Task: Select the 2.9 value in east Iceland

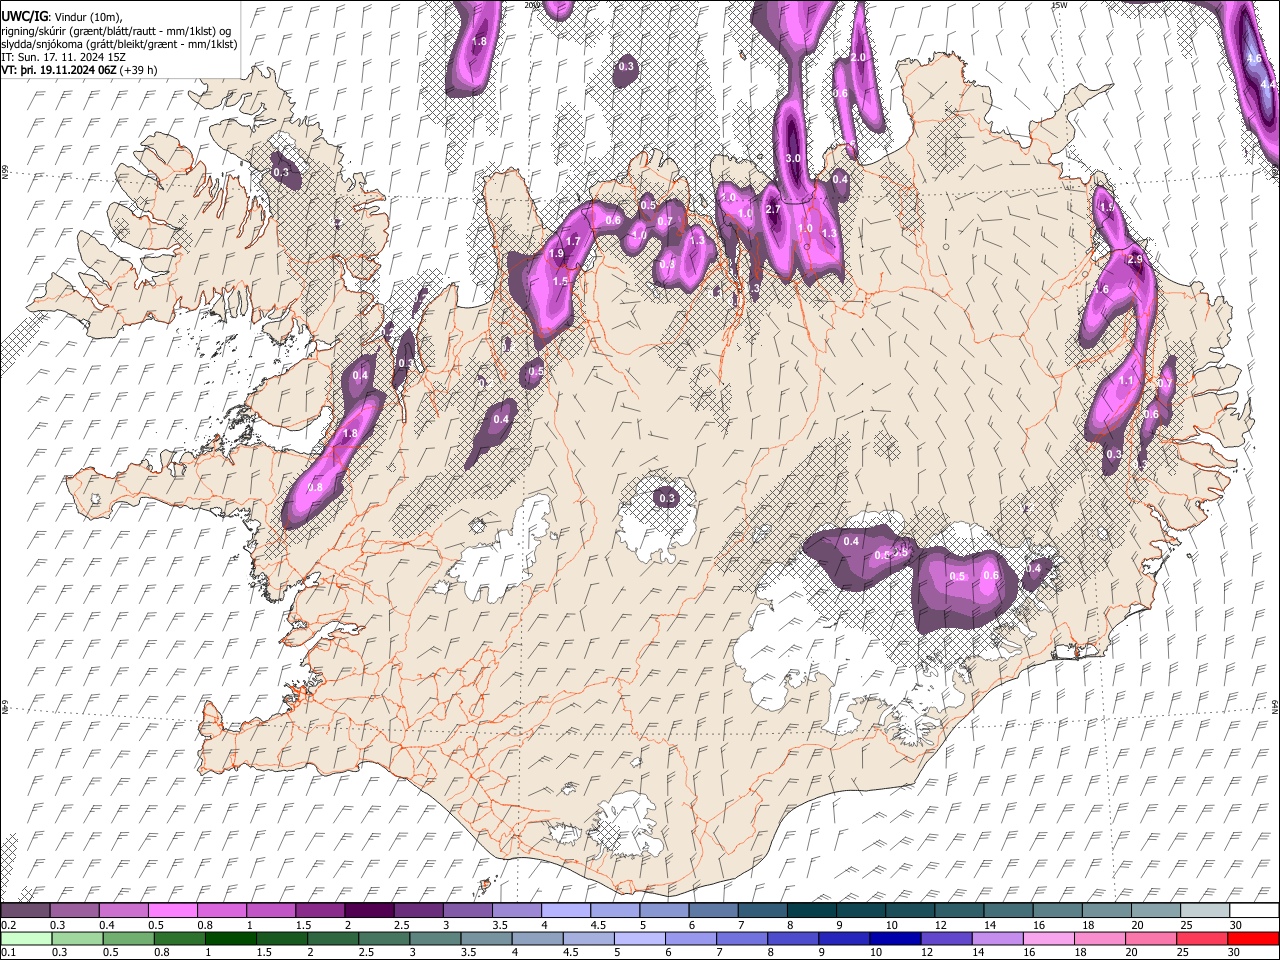Action: [1134, 259]
